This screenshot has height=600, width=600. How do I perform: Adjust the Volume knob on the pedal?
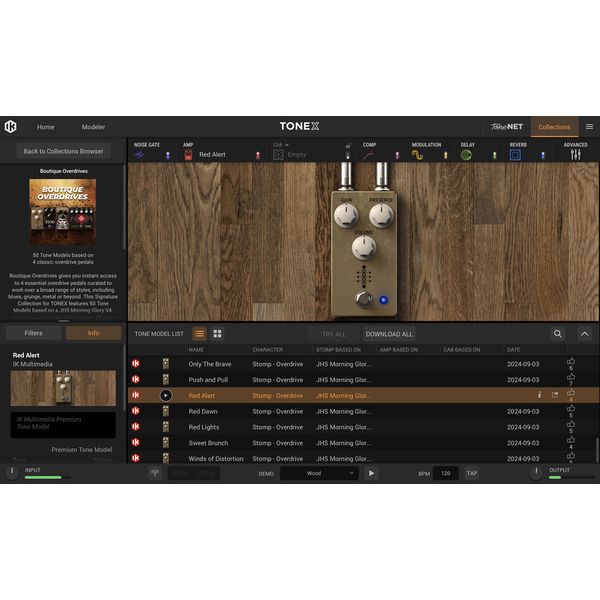(364, 248)
